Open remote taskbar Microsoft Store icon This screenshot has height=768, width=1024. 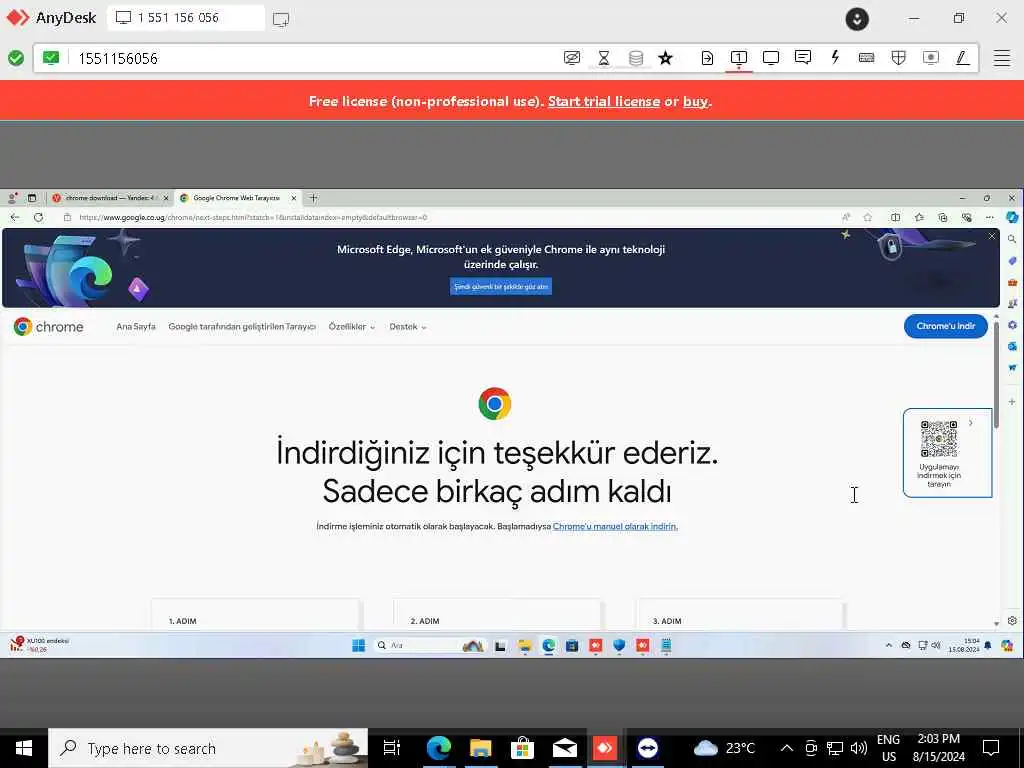pos(571,646)
